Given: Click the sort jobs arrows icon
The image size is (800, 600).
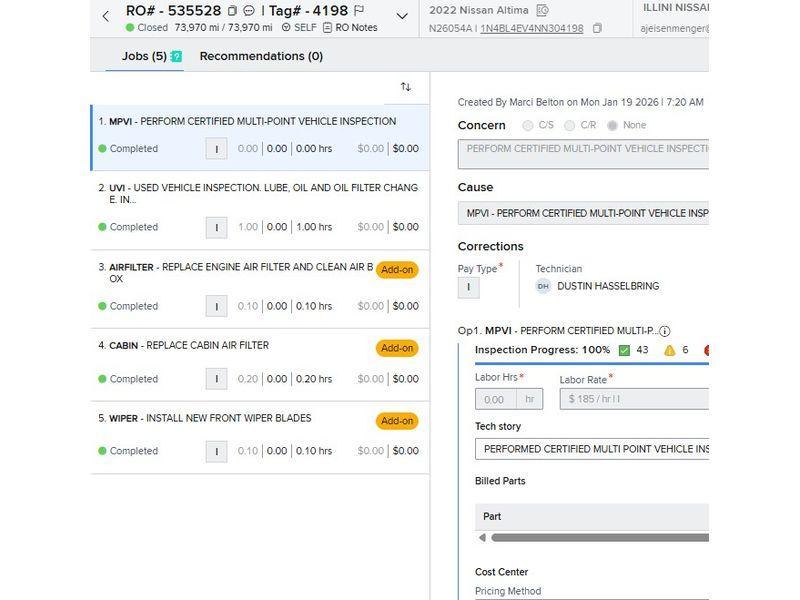Looking at the screenshot, I should pos(405,87).
